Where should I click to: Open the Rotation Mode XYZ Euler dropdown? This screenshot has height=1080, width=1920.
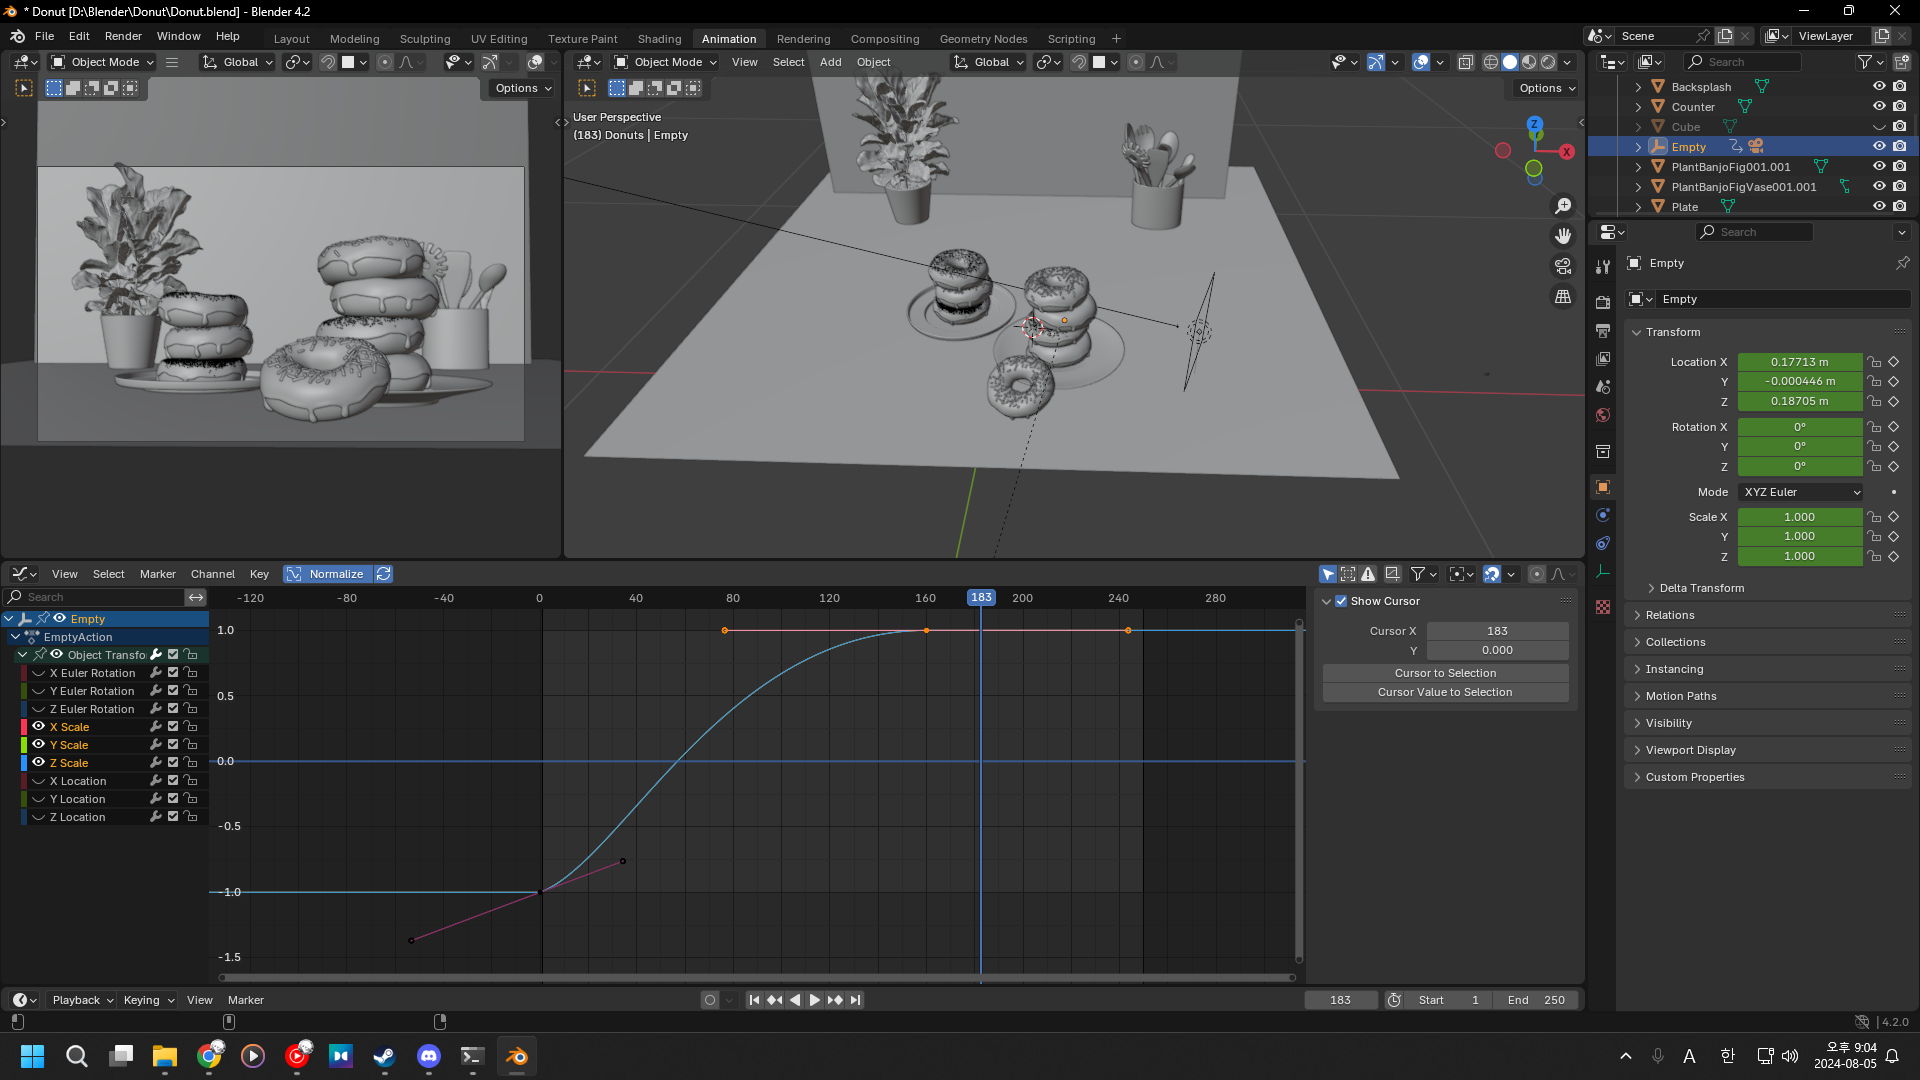[x=1801, y=492]
